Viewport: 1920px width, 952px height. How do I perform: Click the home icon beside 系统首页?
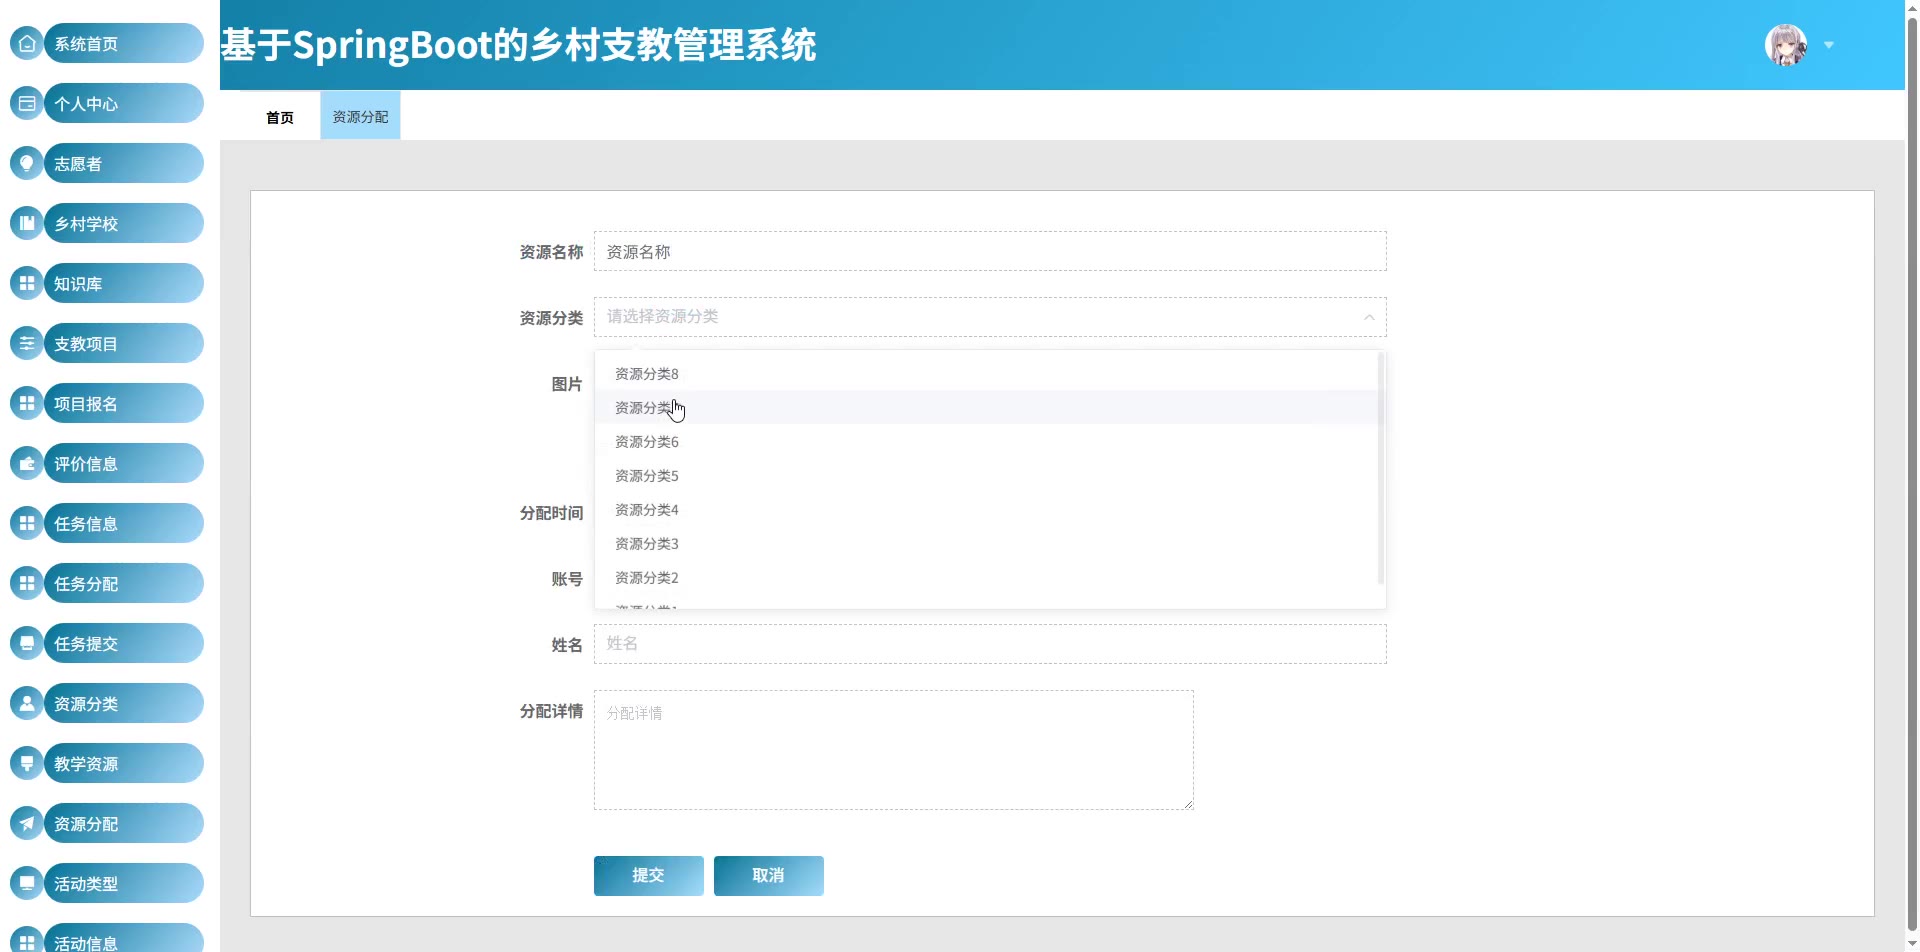click(x=27, y=44)
